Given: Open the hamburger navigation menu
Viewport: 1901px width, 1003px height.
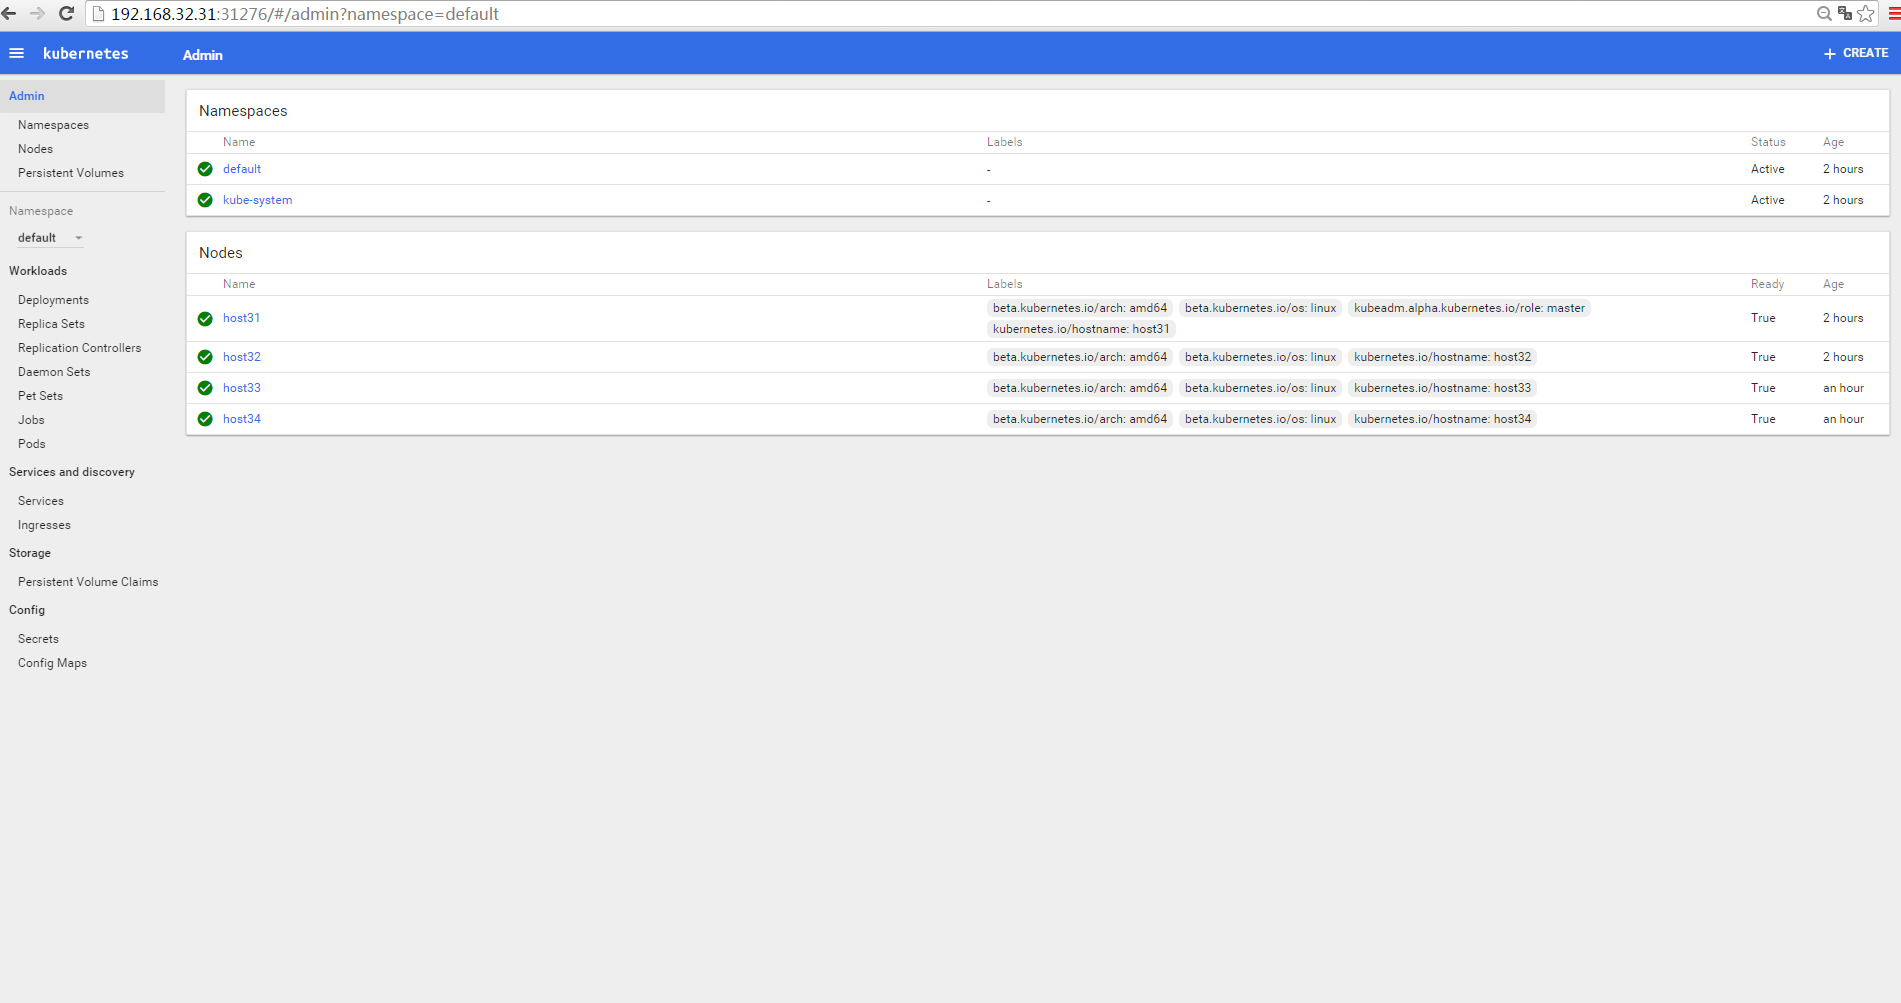Looking at the screenshot, I should click(x=16, y=53).
